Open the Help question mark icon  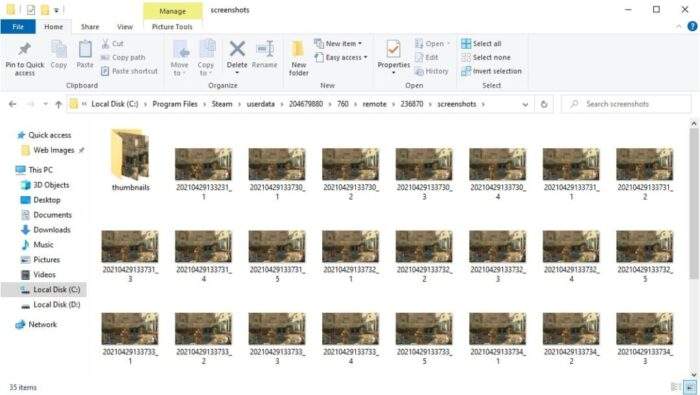(692, 27)
